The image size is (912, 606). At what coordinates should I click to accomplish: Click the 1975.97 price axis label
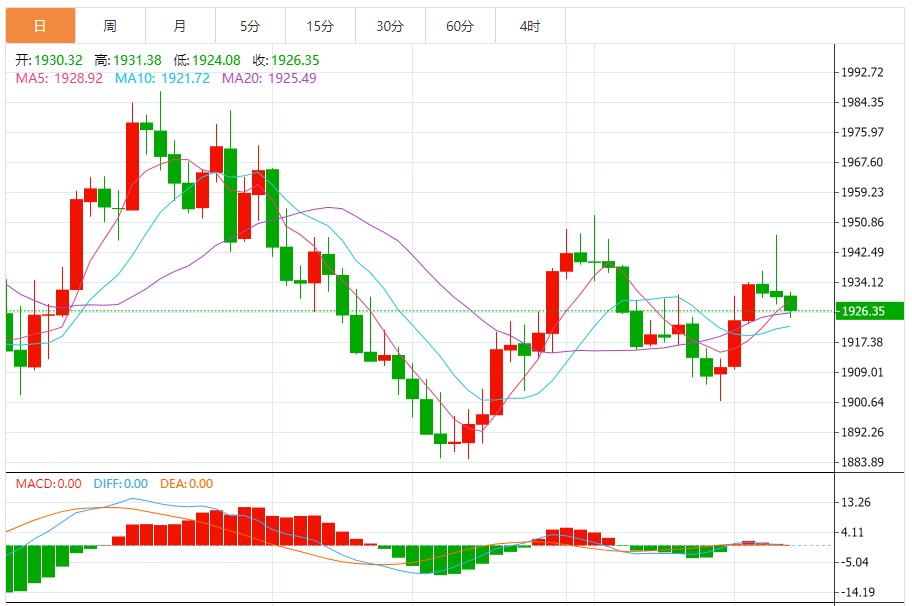click(x=863, y=132)
